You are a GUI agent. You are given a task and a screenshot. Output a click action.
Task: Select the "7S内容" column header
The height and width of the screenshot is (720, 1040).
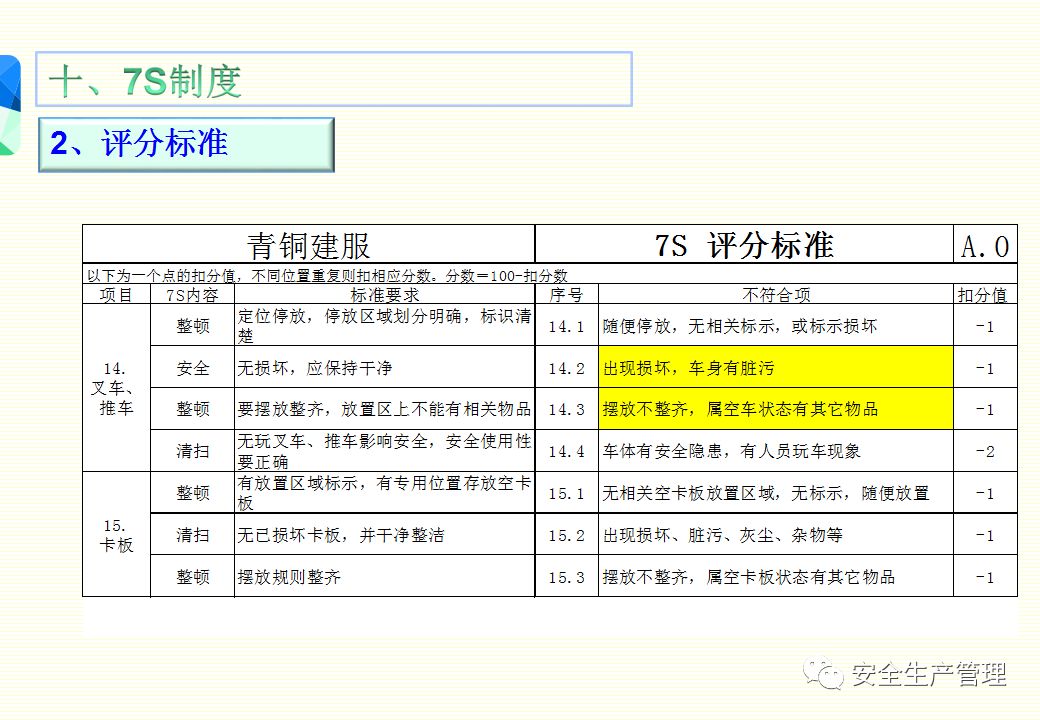click(x=192, y=295)
